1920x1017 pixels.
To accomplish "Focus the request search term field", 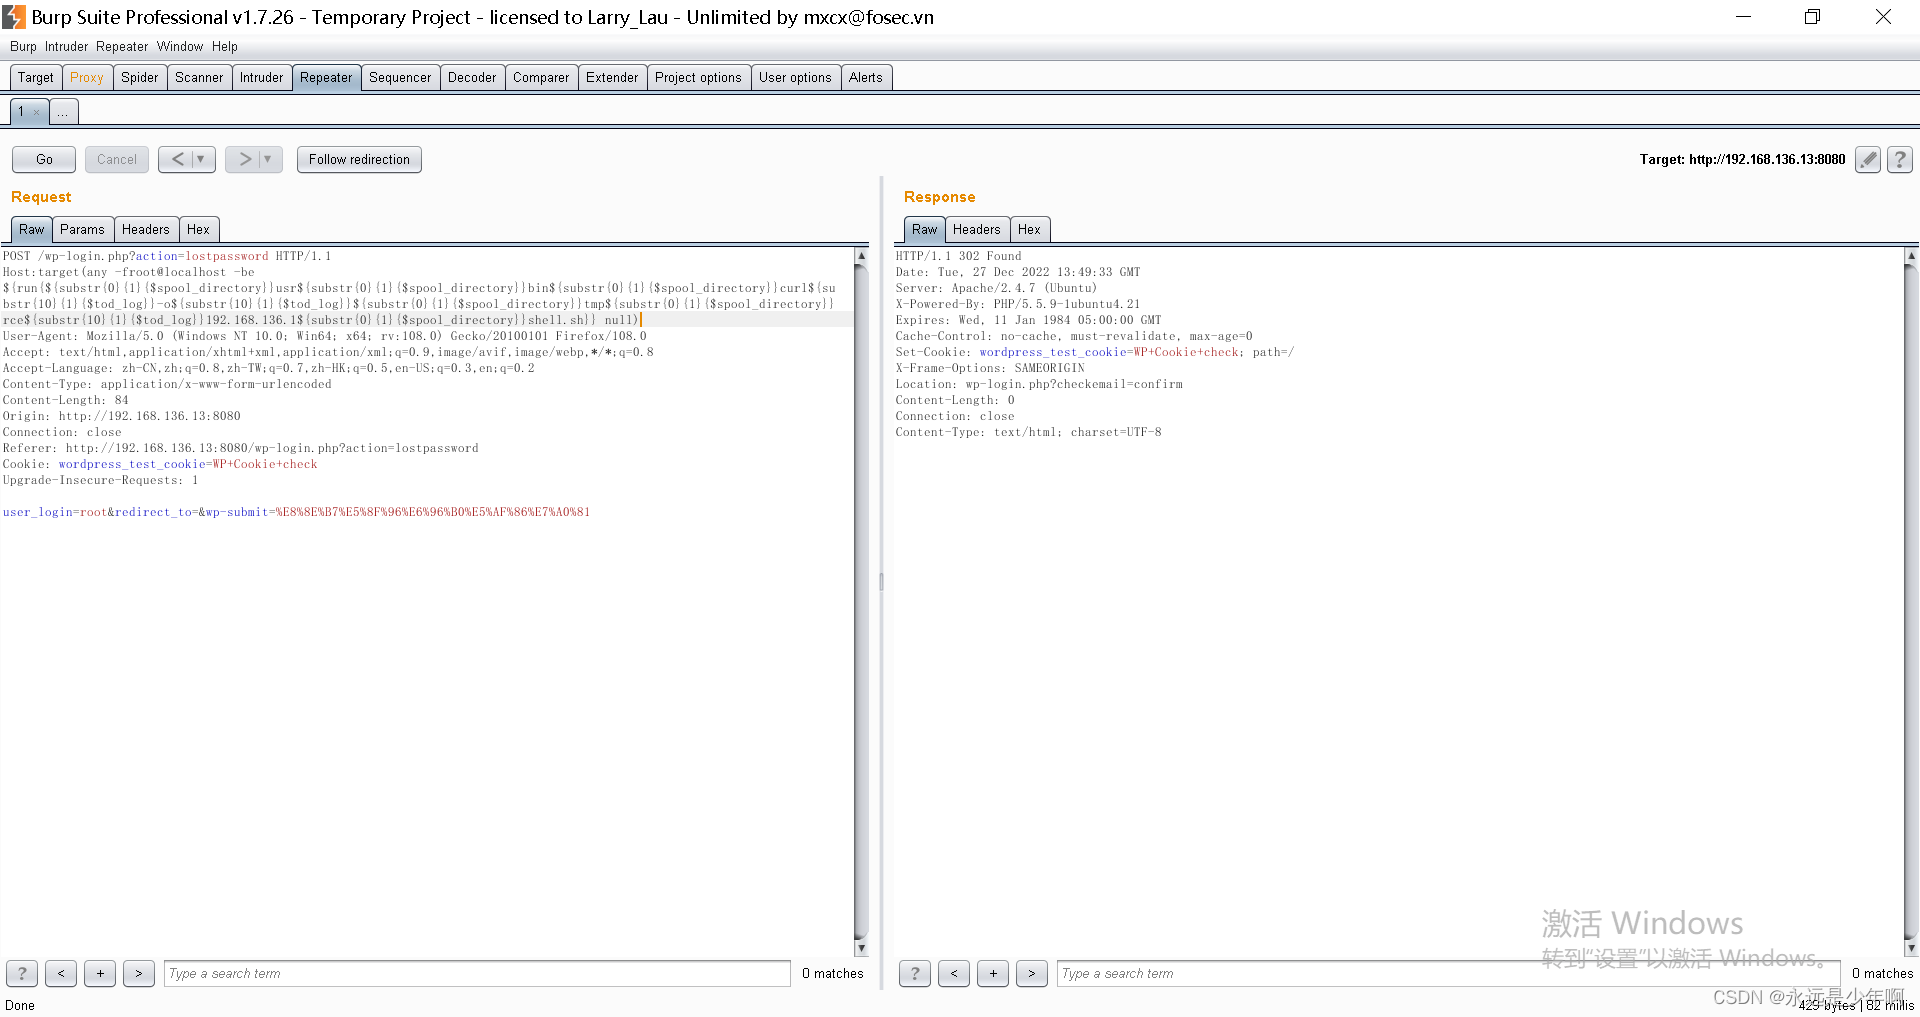I will (477, 973).
